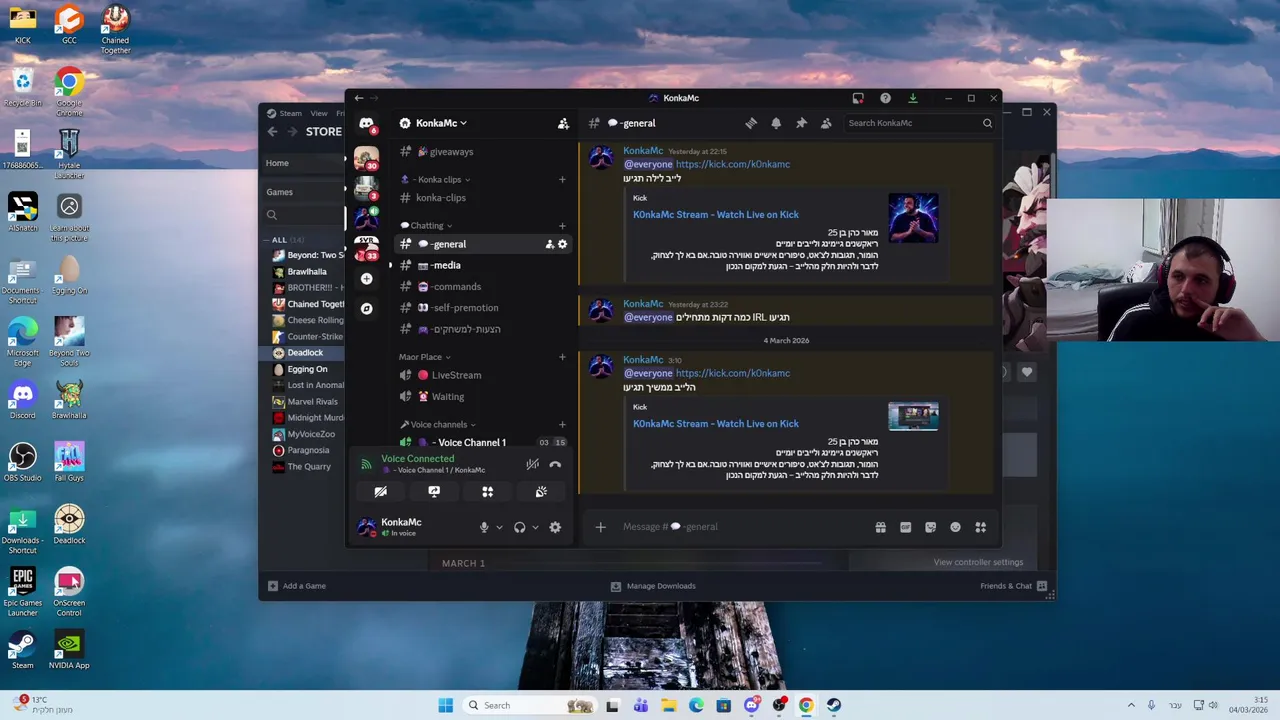Open GIF picker in message bar
This screenshot has height=720, width=1280.
coord(905,527)
